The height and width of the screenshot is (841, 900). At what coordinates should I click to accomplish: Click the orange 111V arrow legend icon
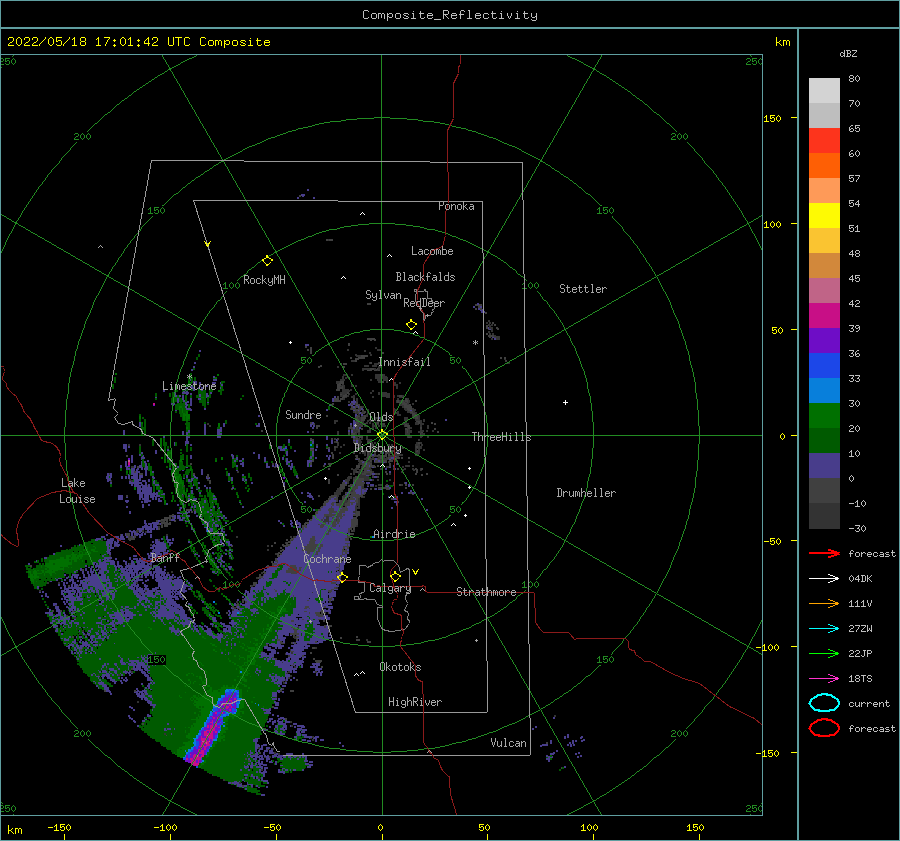[824, 603]
